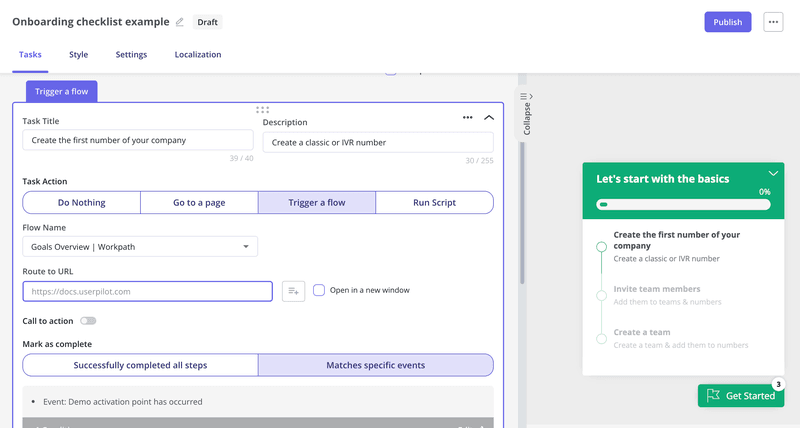Click the Create a team & add them description
Viewport: 800px width, 428px height.
pos(681,345)
